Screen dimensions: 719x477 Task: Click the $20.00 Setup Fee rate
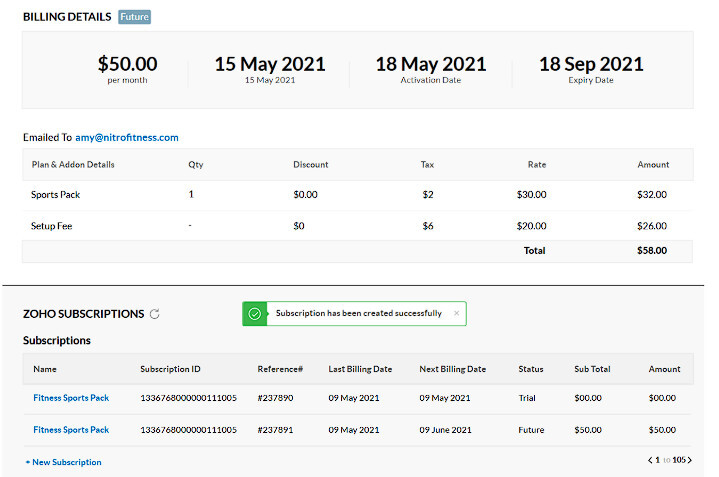(x=531, y=226)
